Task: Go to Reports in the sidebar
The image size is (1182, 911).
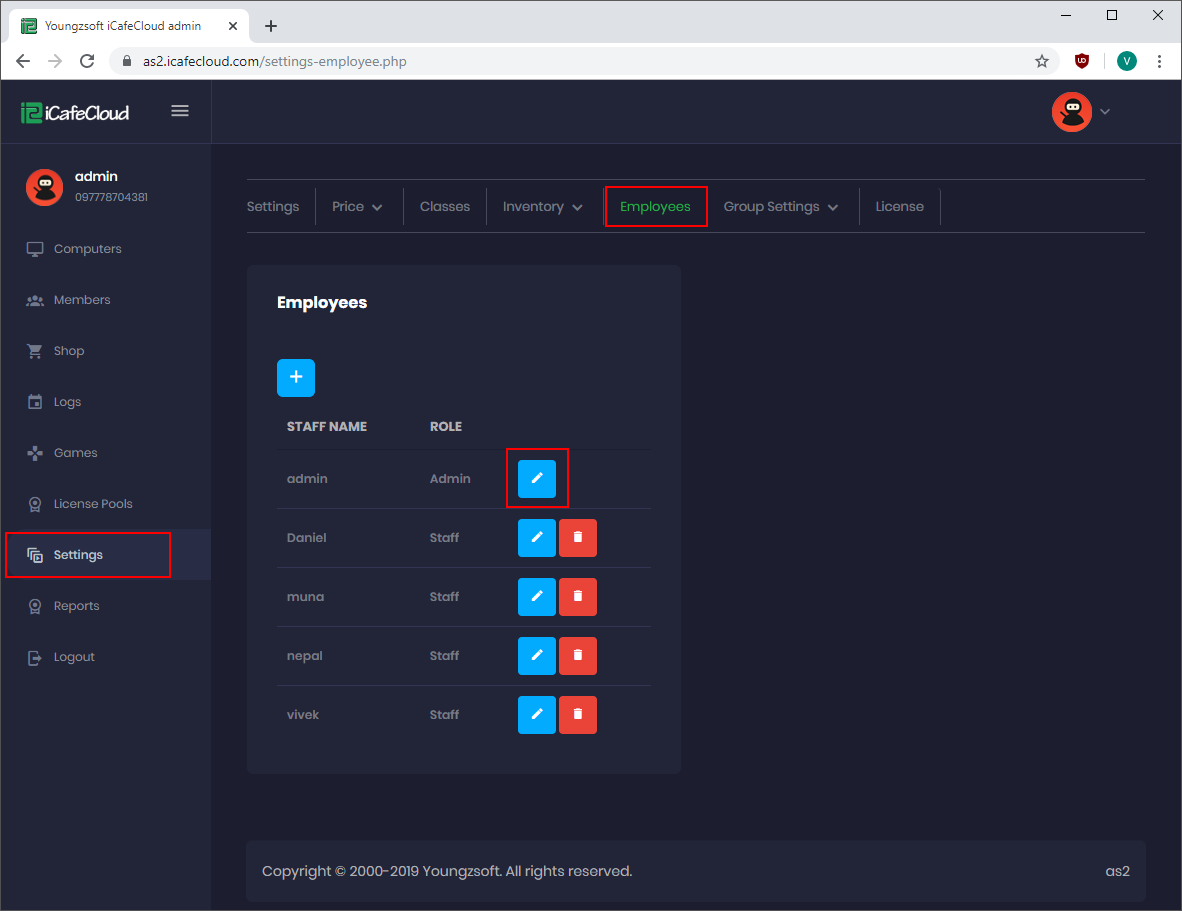Action: pyautogui.click(x=76, y=606)
